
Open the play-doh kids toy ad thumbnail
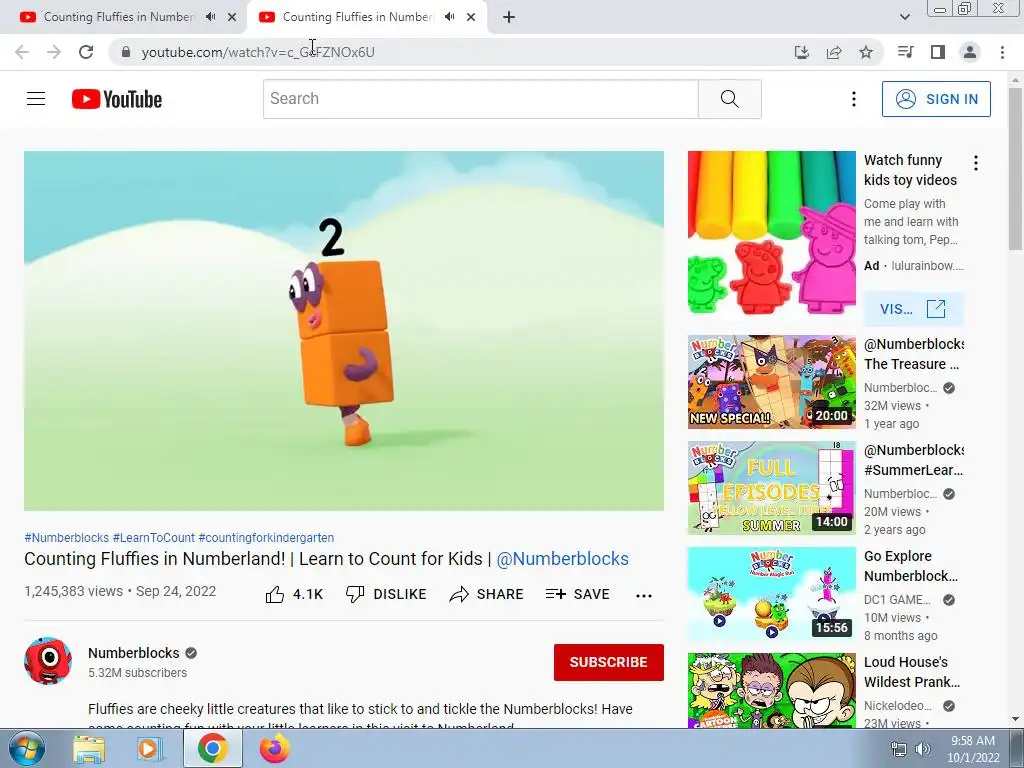[772, 234]
